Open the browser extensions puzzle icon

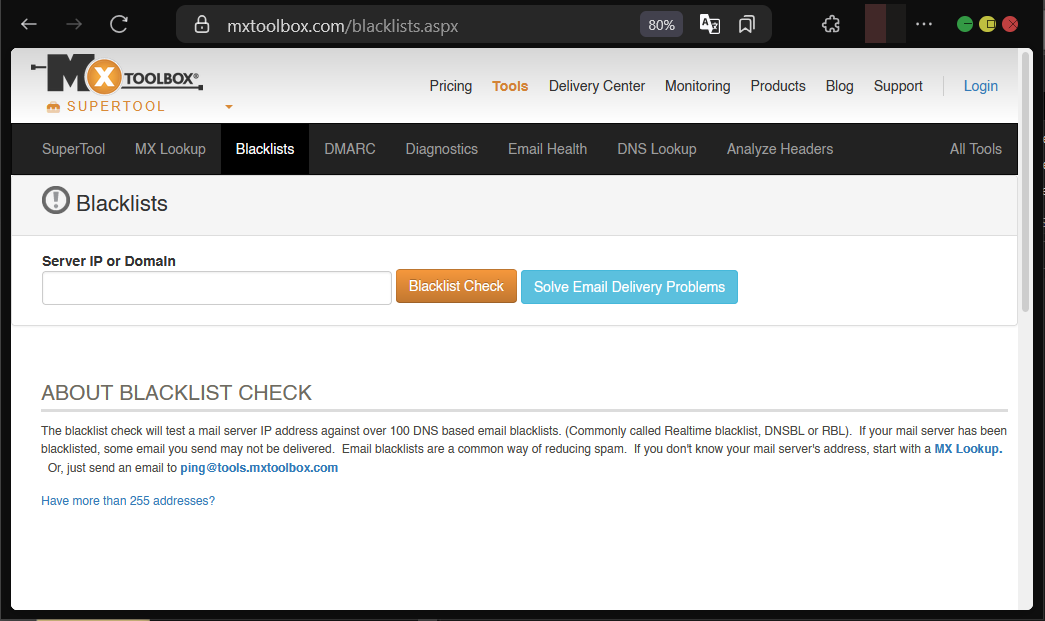pos(830,25)
